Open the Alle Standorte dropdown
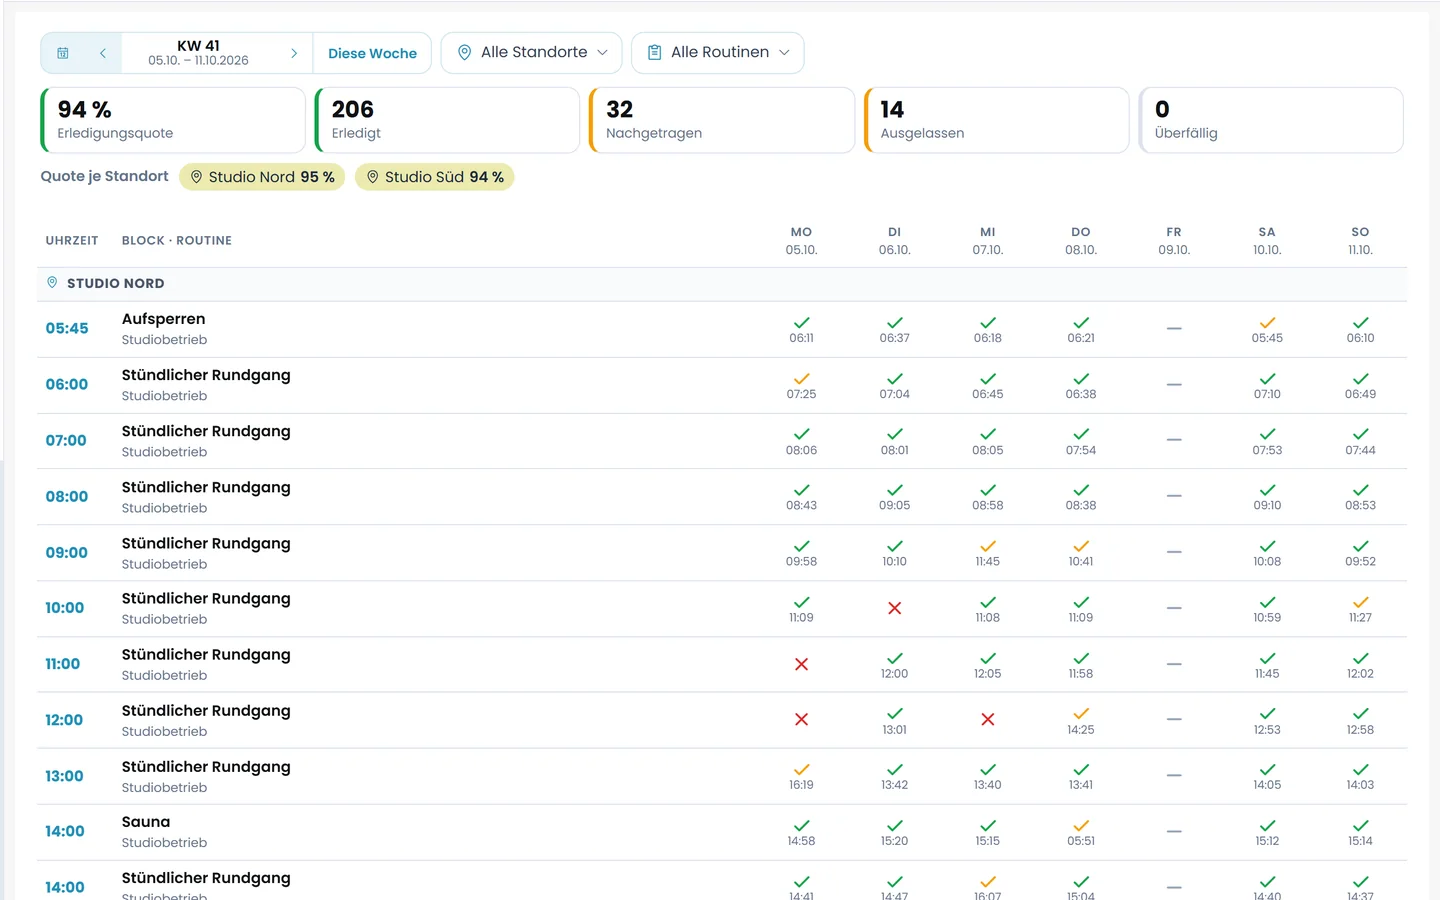Viewport: 1440px width, 900px height. [x=532, y=53]
